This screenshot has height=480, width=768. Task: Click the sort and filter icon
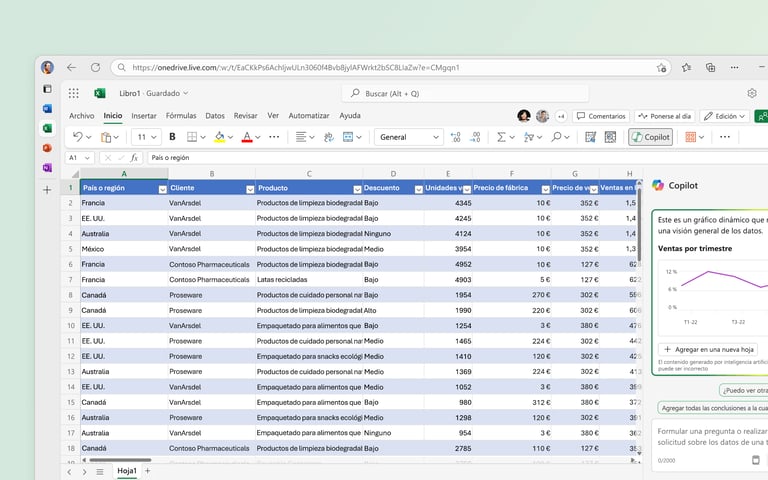point(528,137)
